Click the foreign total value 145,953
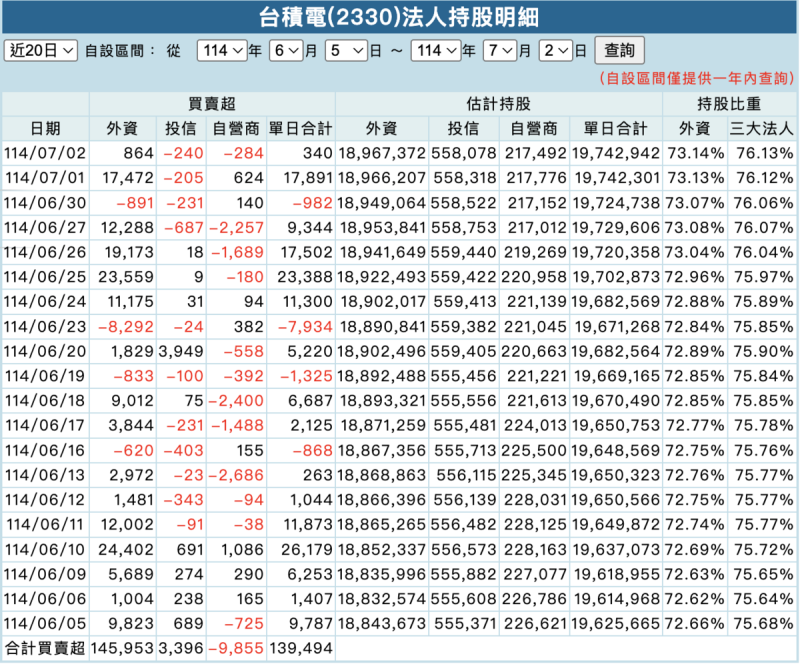 (x=122, y=648)
